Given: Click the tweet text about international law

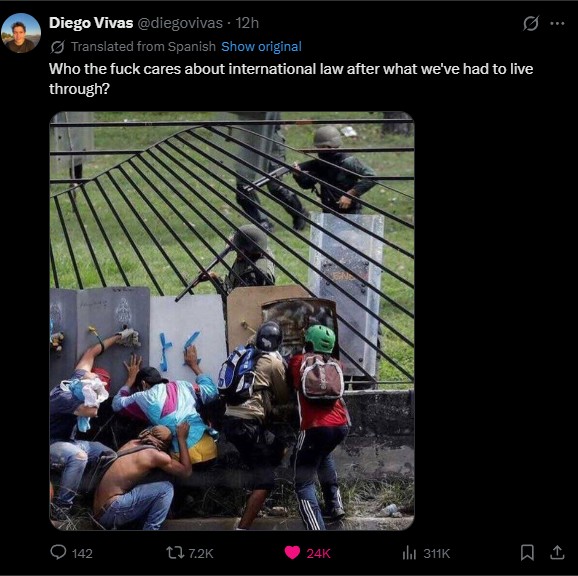Looking at the screenshot, I should pos(291,79).
